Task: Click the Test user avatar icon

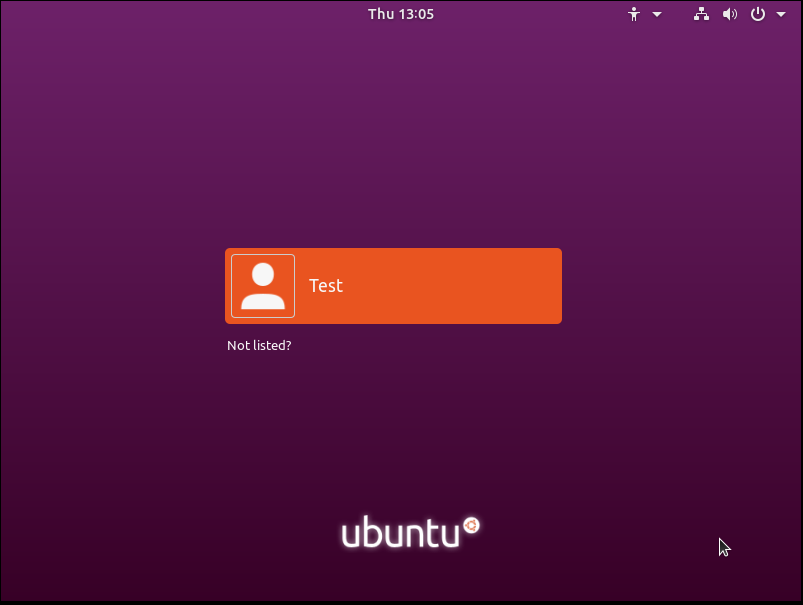Action: [263, 286]
